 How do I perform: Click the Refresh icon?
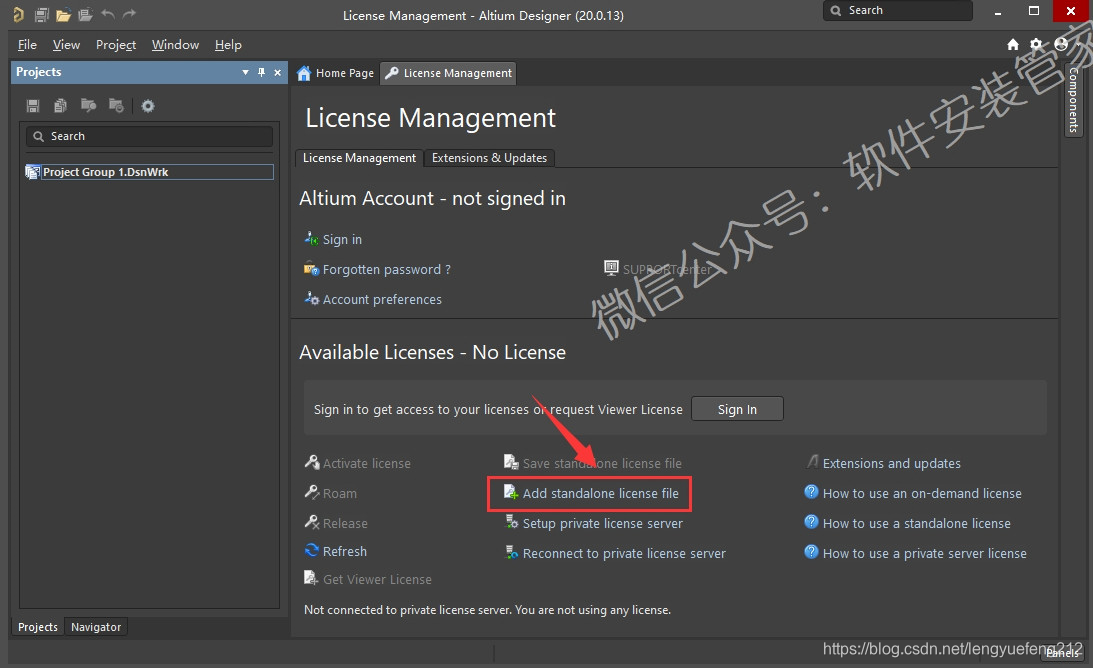(x=312, y=550)
